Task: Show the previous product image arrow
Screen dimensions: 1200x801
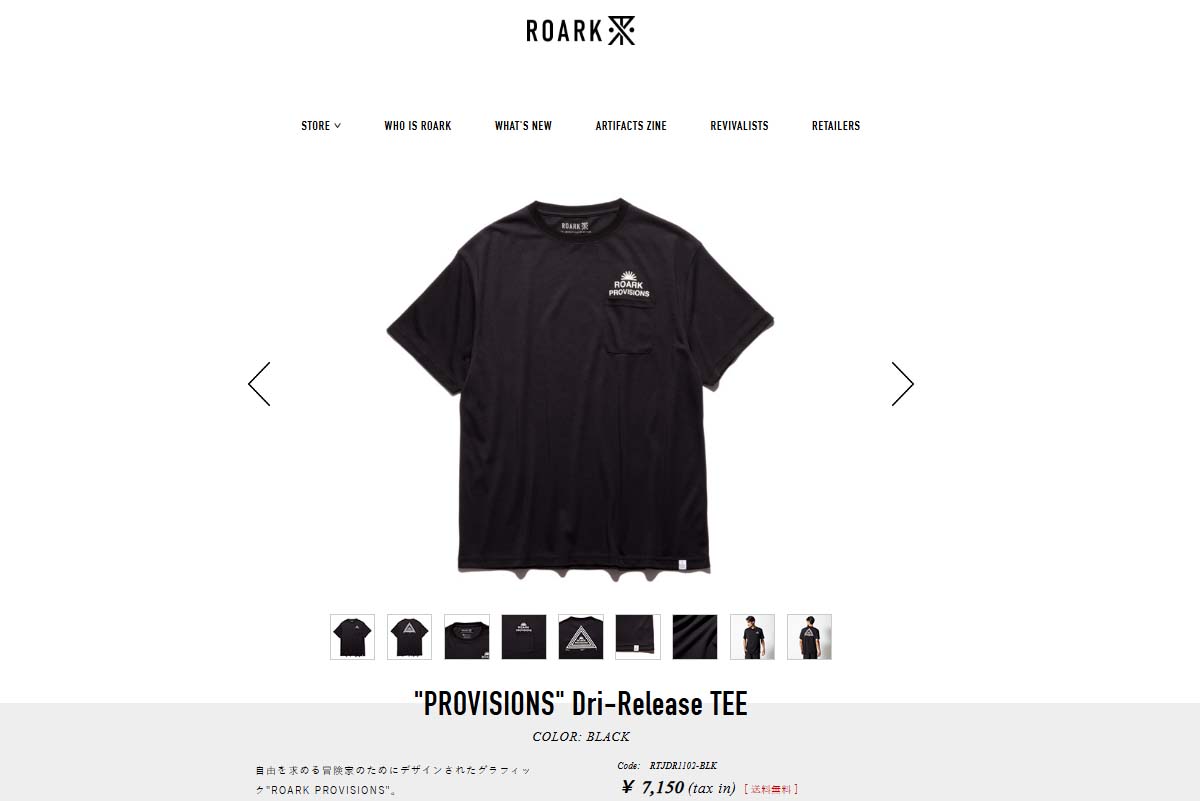Action: (259, 384)
